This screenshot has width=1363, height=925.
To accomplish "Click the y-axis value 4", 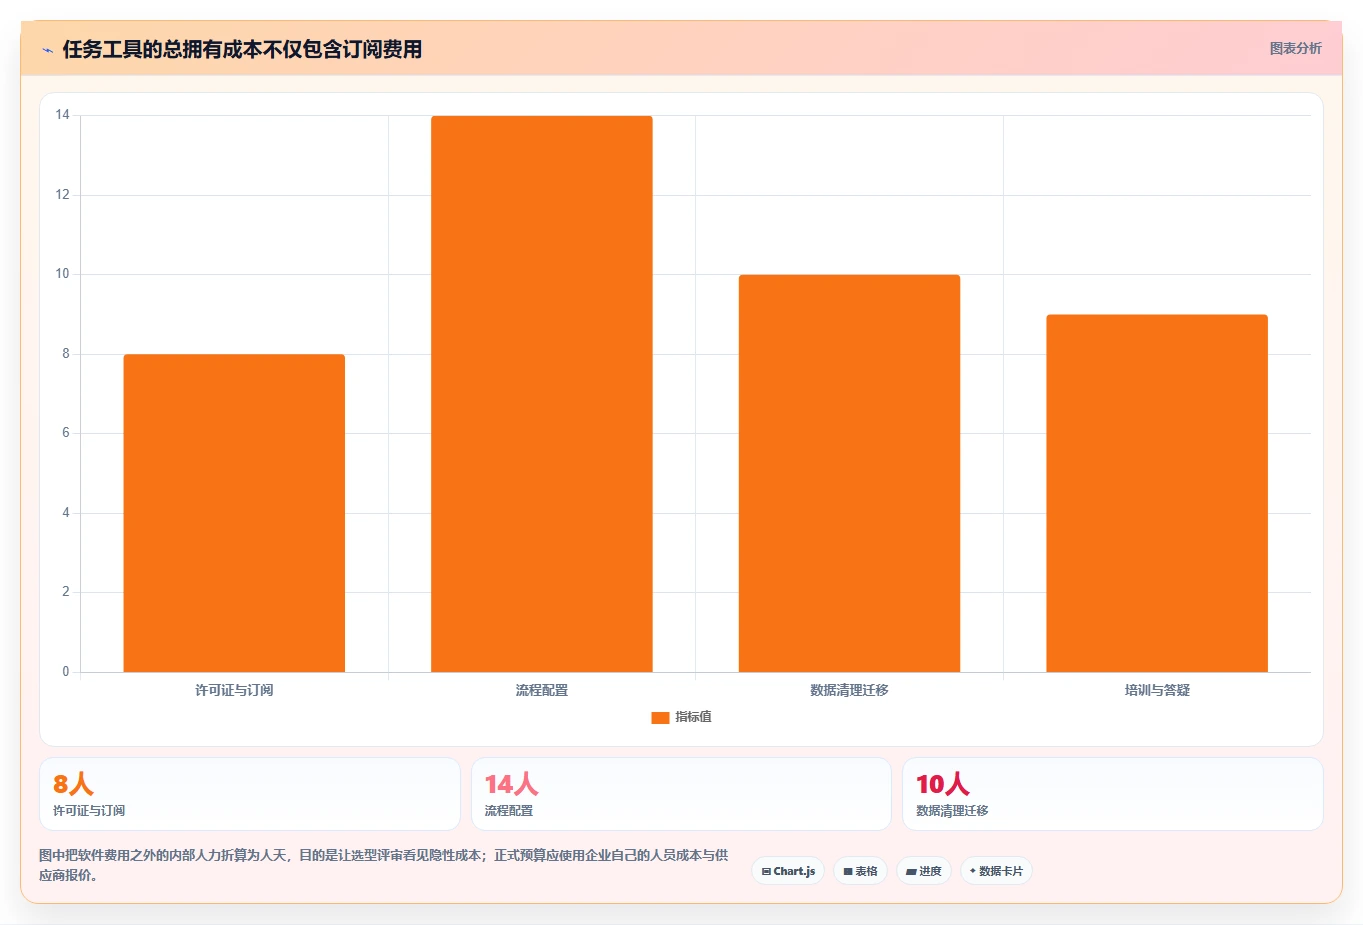I will [x=66, y=512].
